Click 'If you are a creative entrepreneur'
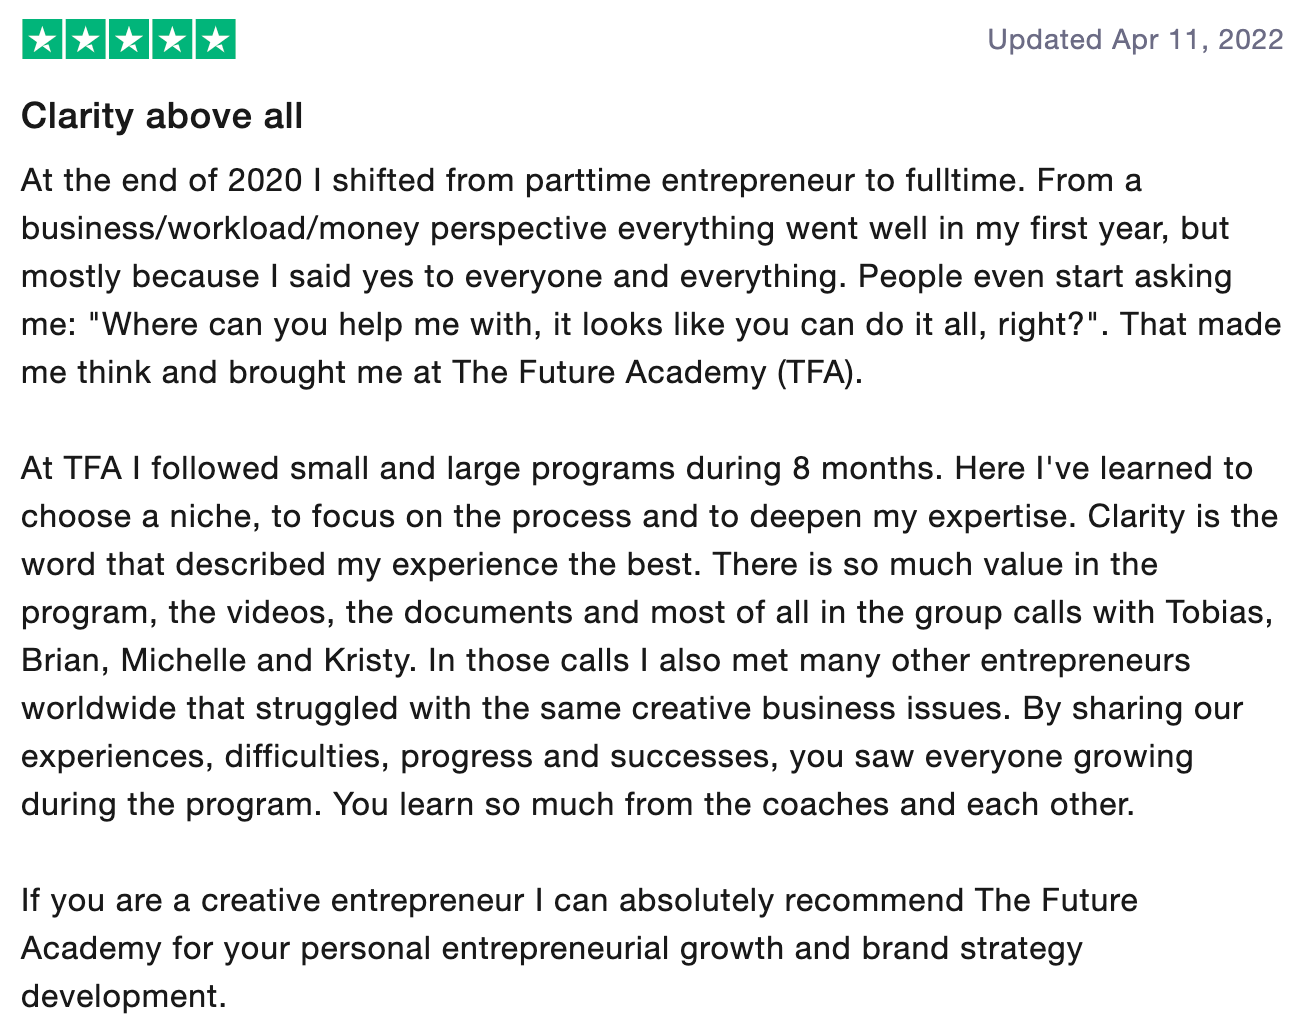 coord(272,901)
